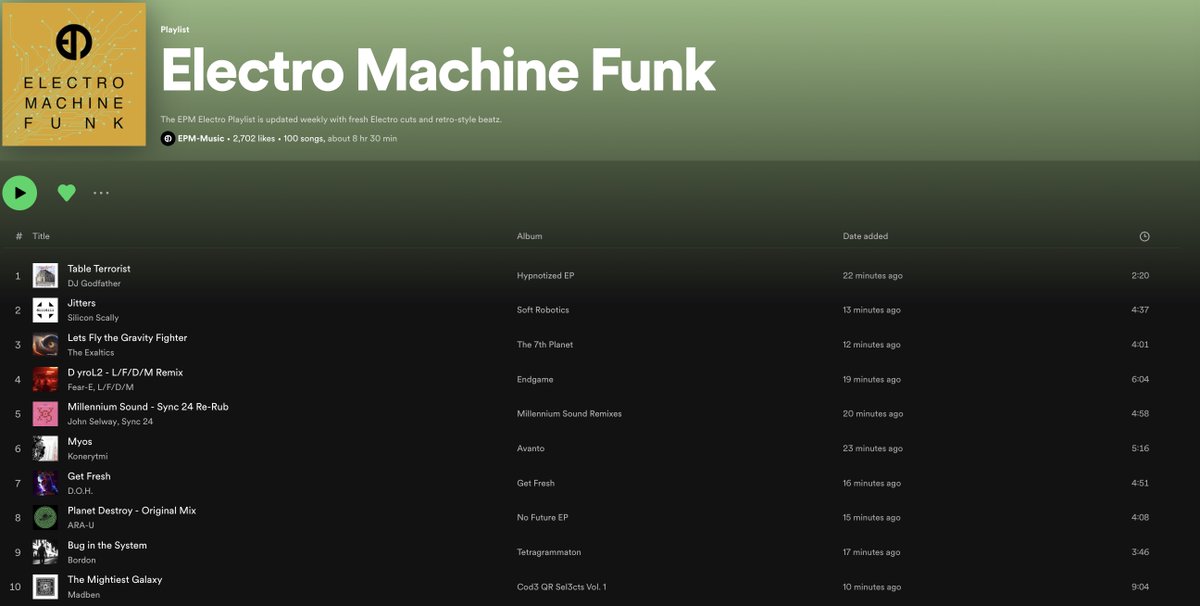
Task: Open artist D.O.H.
Action: coord(80,491)
